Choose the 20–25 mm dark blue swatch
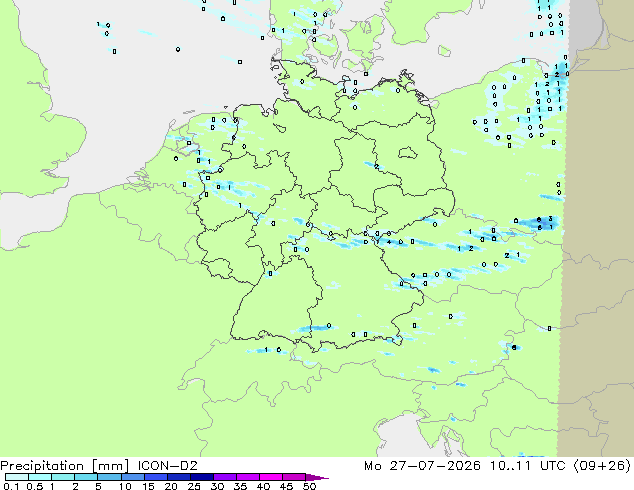The height and width of the screenshot is (490, 634). coord(178,477)
